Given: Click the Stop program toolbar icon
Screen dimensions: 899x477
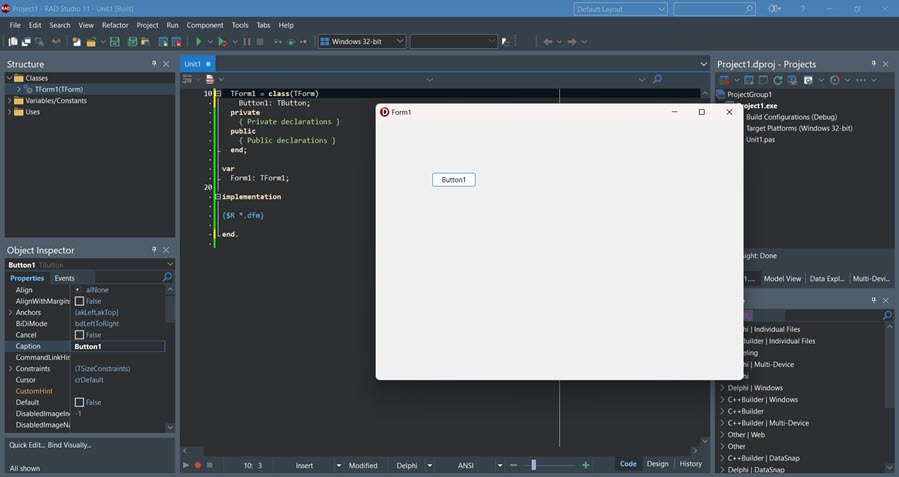Looking at the screenshot, I should (260, 41).
